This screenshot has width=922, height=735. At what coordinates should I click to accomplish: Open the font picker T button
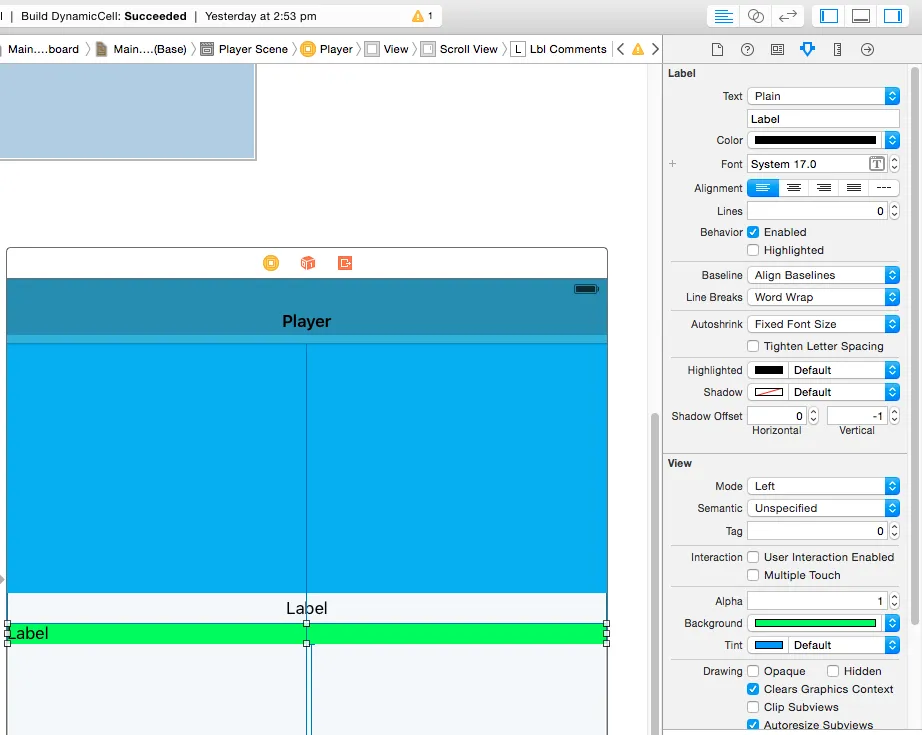877,163
